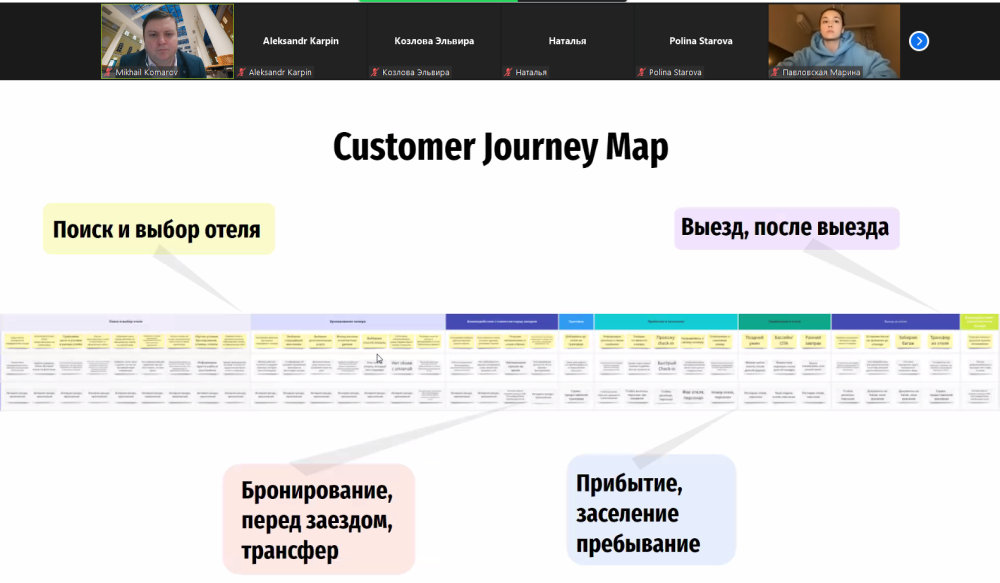Click Aleksandr Karpin's muted microphone icon
Screen dimensions: 1000x583
(x=241, y=72)
